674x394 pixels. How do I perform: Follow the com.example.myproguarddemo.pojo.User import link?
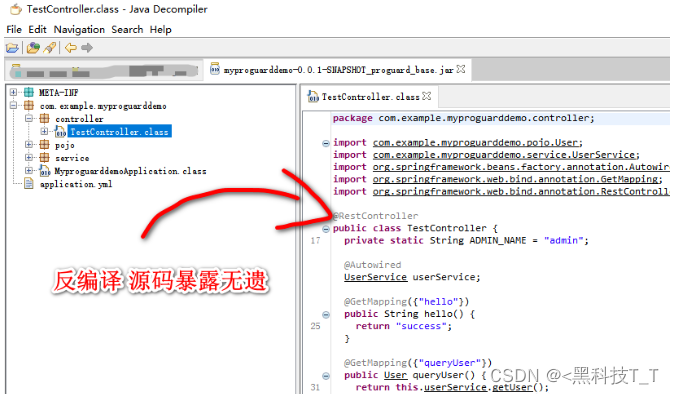click(475, 143)
